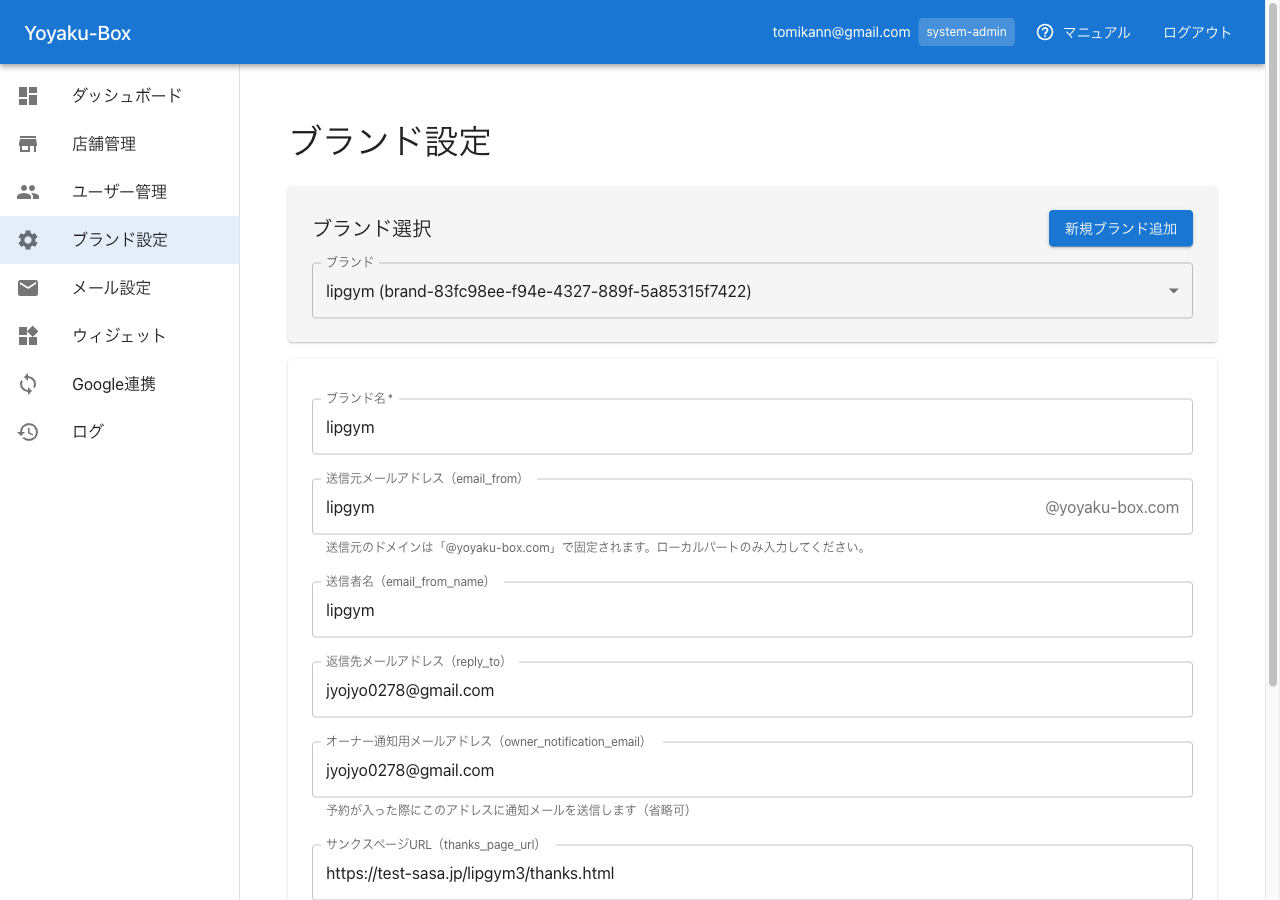This screenshot has height=900, width=1280.
Task: Click the dropdown arrow in brand selector
Action: (x=1173, y=291)
